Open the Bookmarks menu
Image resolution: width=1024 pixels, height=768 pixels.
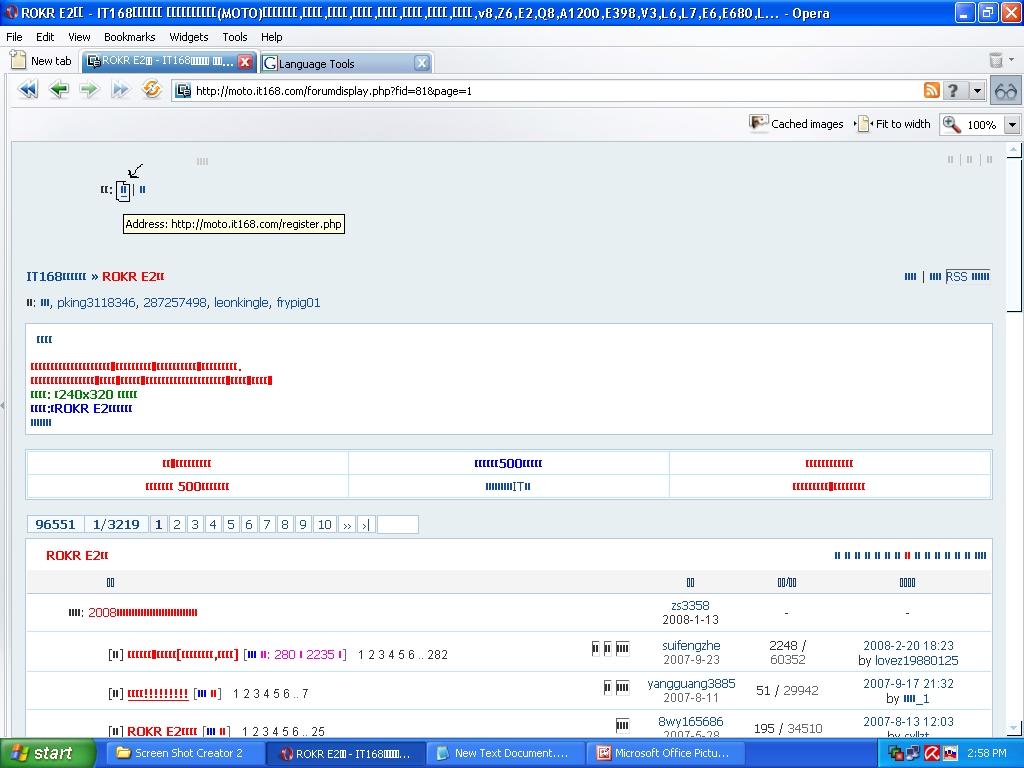click(129, 37)
